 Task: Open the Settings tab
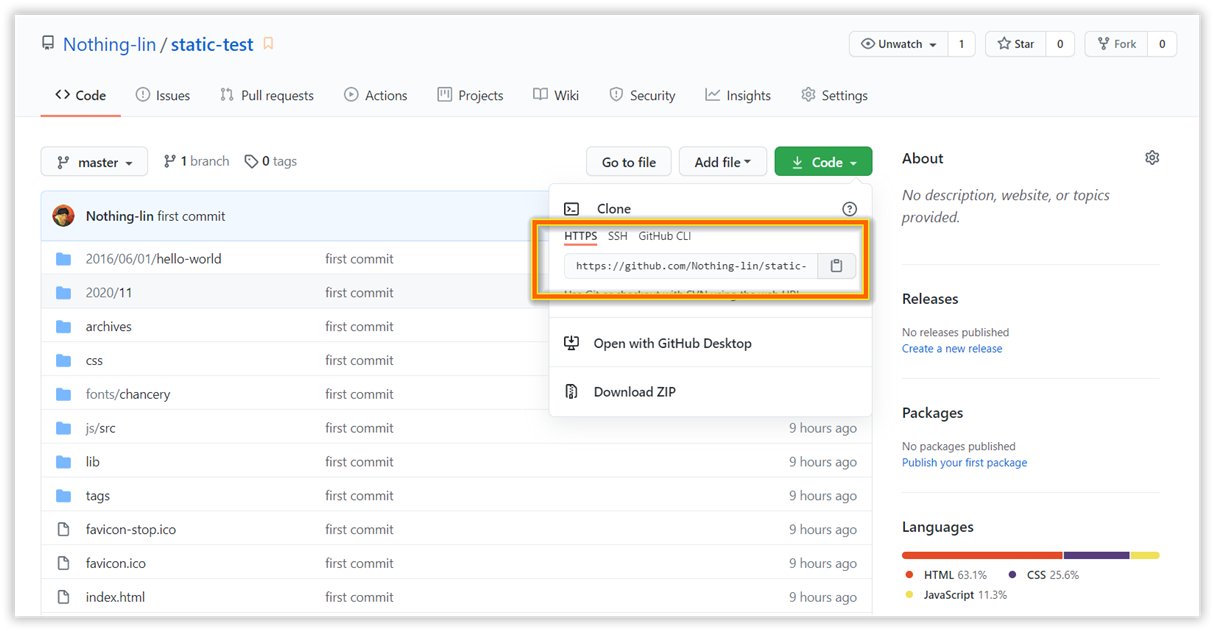pyautogui.click(x=834, y=96)
